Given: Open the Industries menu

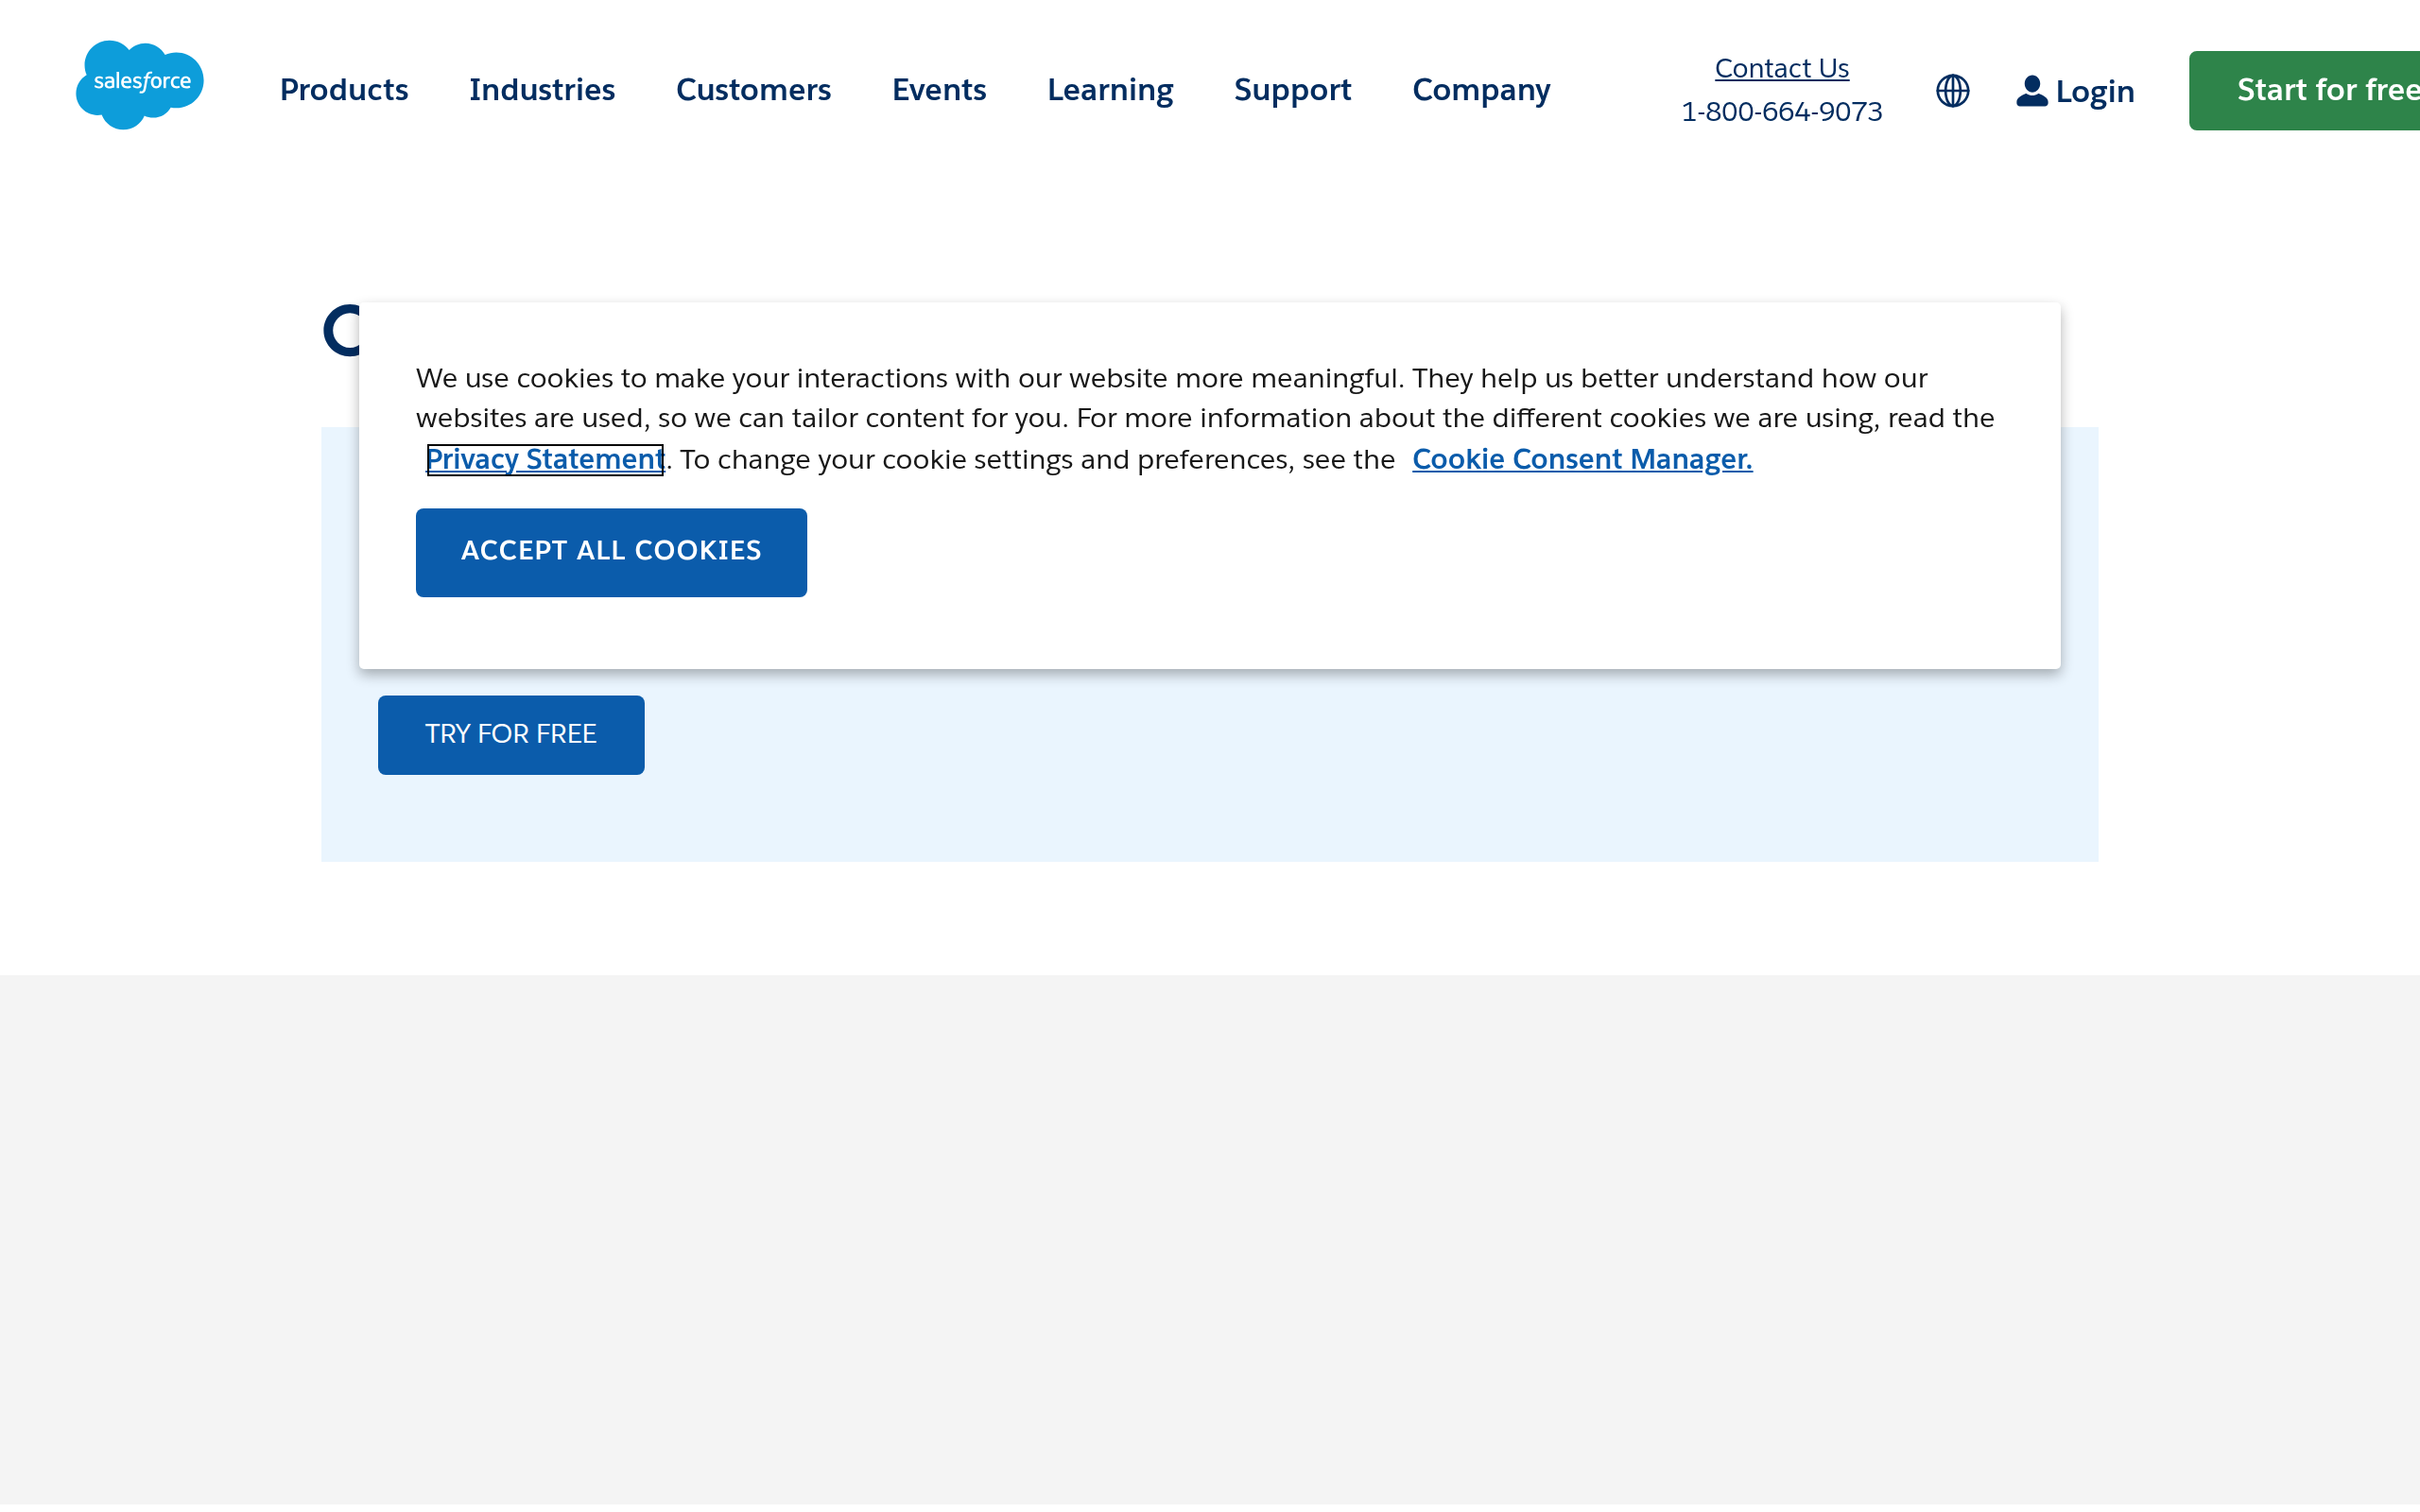Looking at the screenshot, I should (x=542, y=90).
